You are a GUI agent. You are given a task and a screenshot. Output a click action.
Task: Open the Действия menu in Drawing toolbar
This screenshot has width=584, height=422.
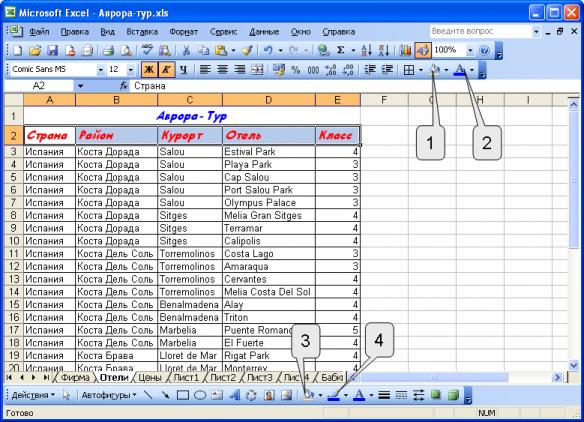click(33, 395)
